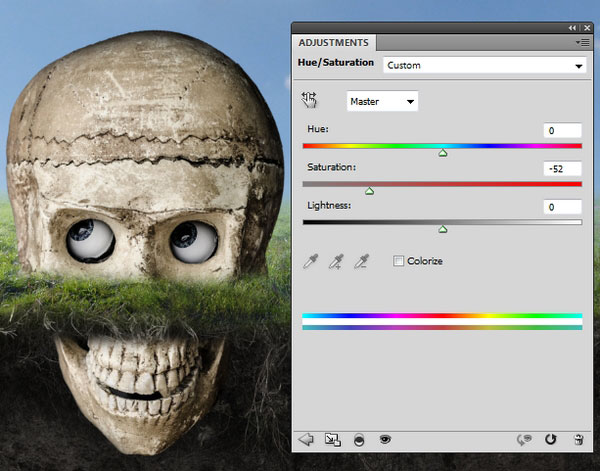Screen dimensions: 600x471
Task: Click the Hue value field
Action: 562,130
